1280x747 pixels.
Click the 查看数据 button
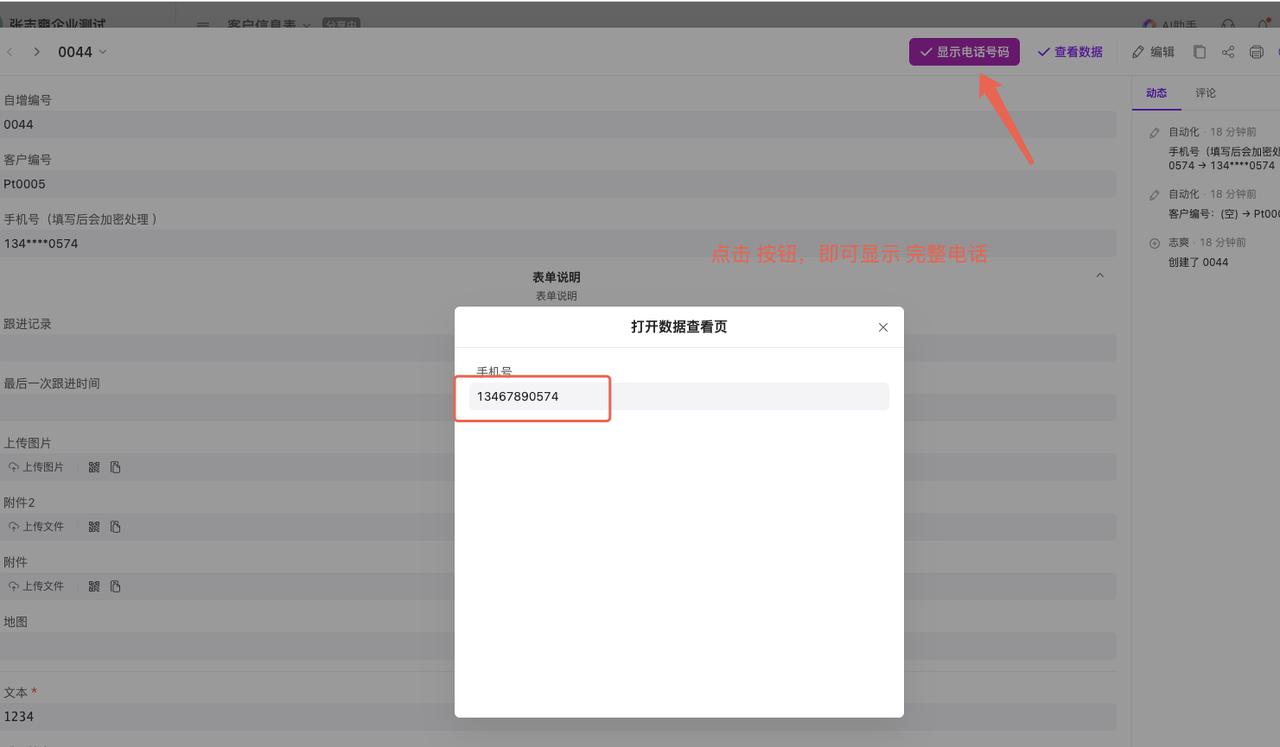click(x=1070, y=52)
